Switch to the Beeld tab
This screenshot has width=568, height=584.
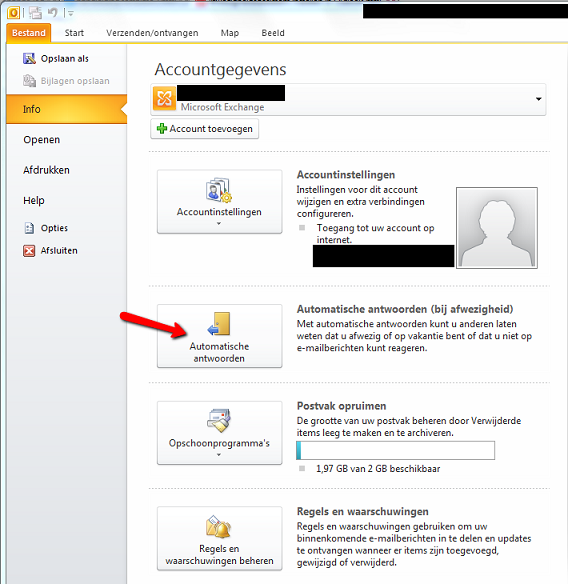point(273,33)
